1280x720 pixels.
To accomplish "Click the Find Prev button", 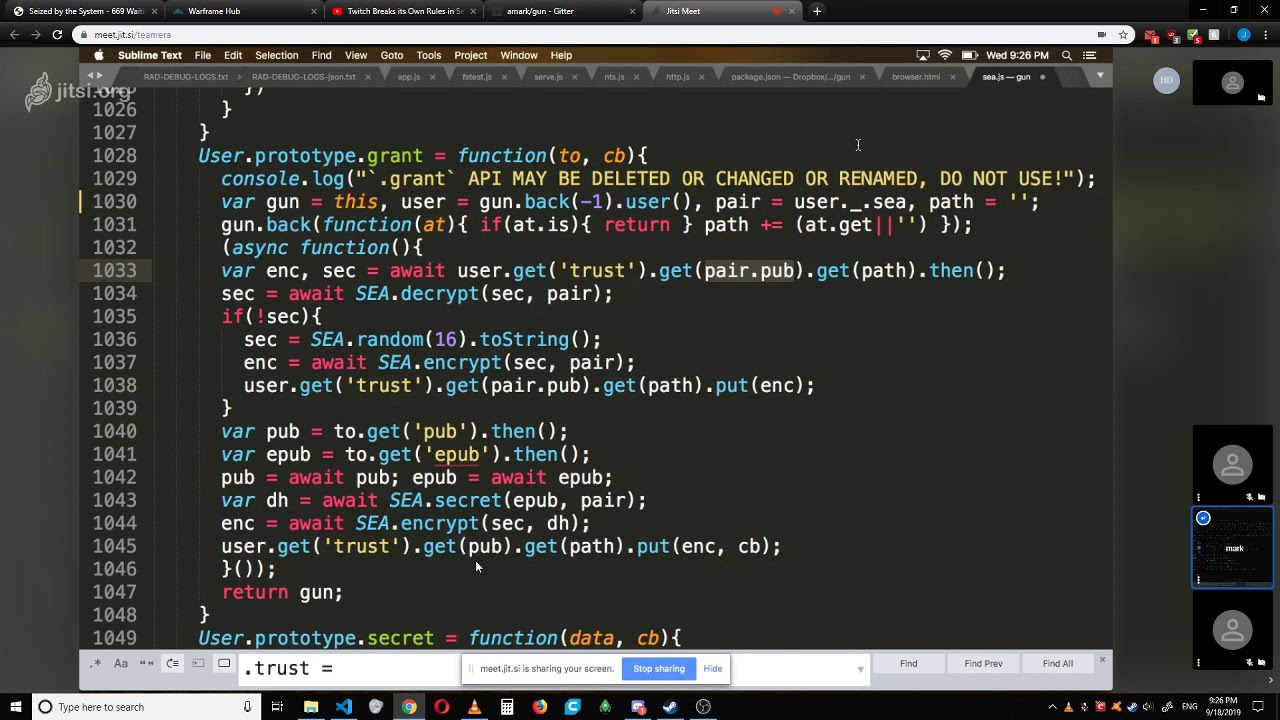I will [x=983, y=664].
